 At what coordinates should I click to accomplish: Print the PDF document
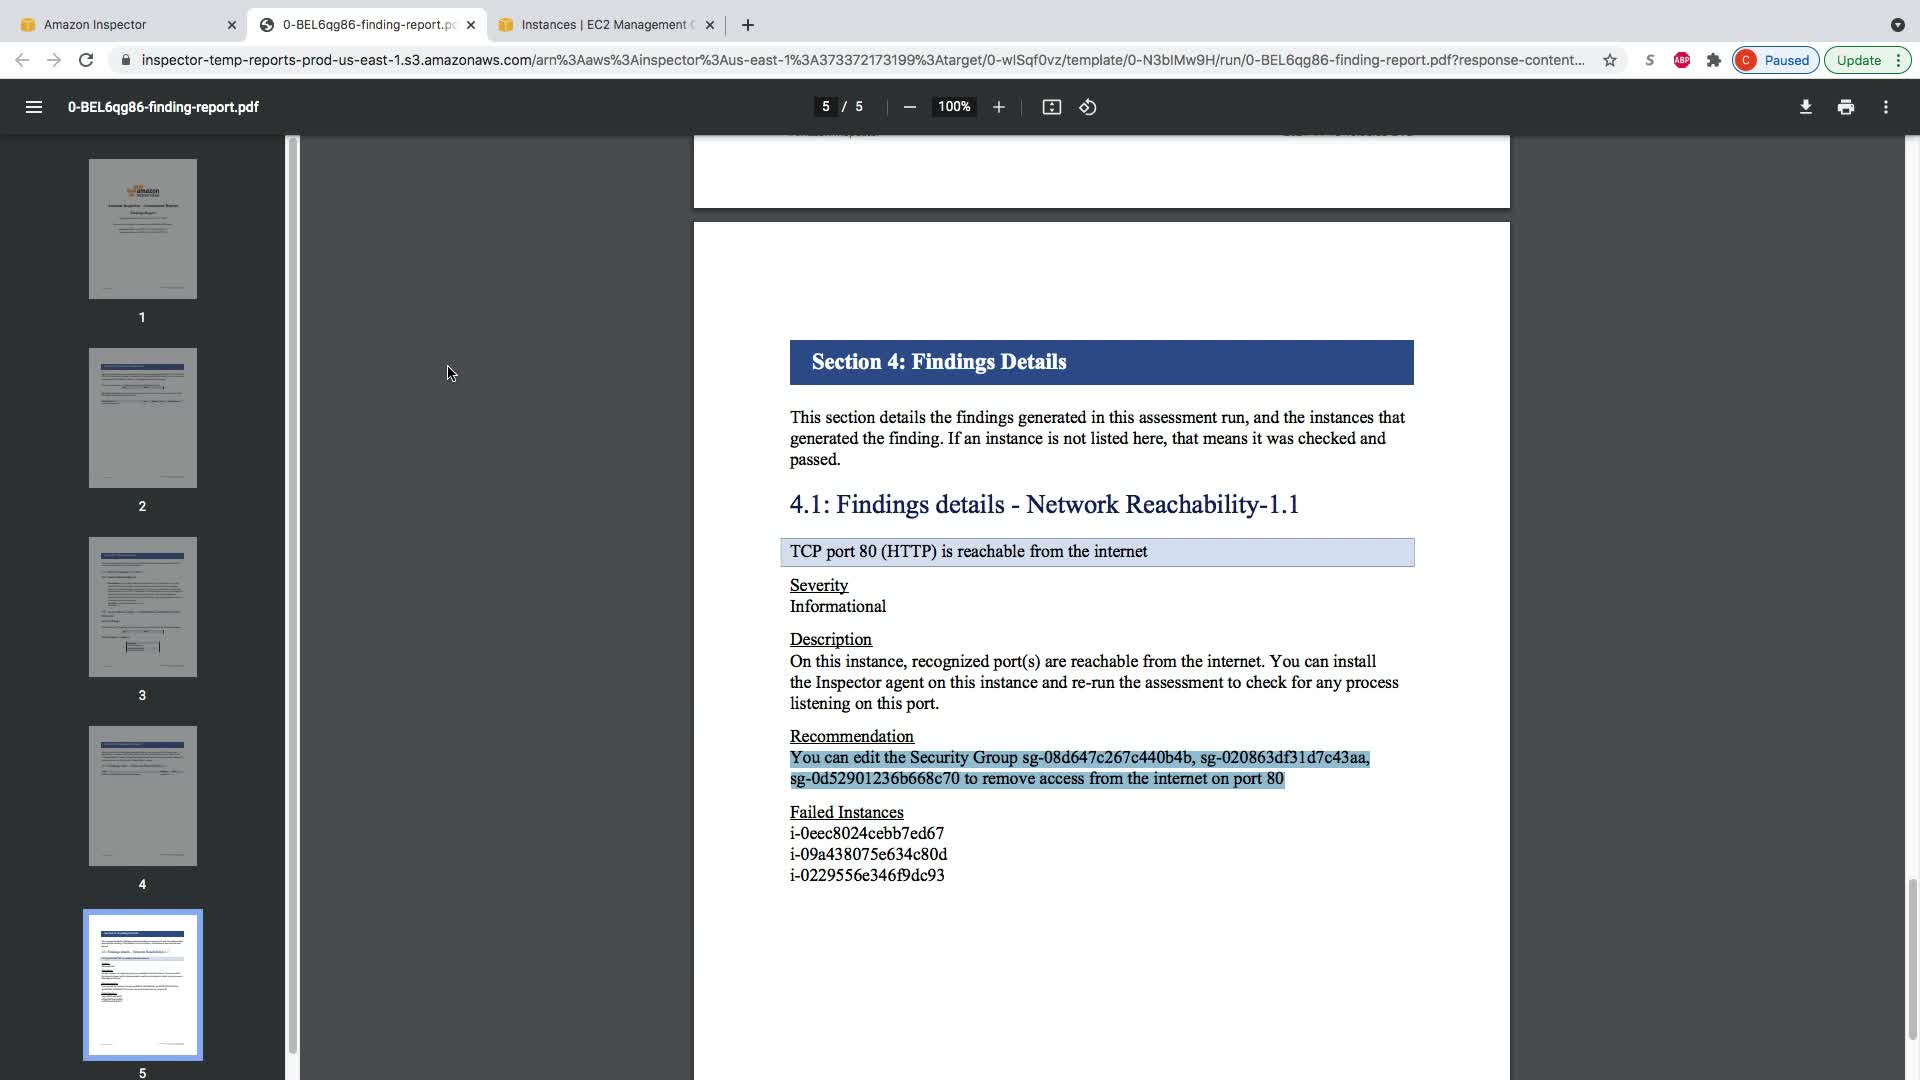click(x=1845, y=107)
